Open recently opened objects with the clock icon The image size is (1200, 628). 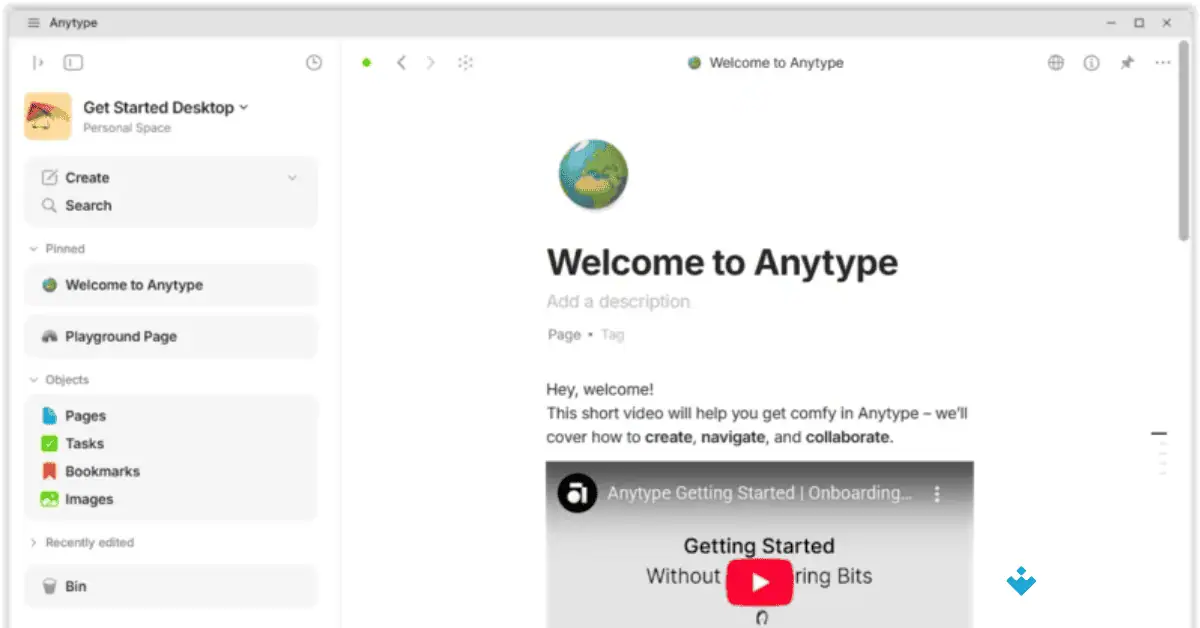click(313, 62)
